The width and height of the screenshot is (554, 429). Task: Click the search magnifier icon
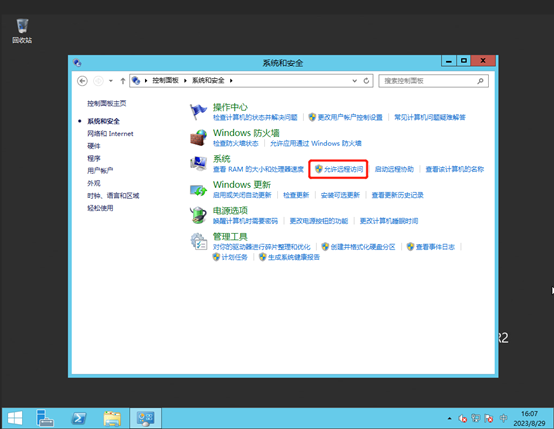pos(480,81)
